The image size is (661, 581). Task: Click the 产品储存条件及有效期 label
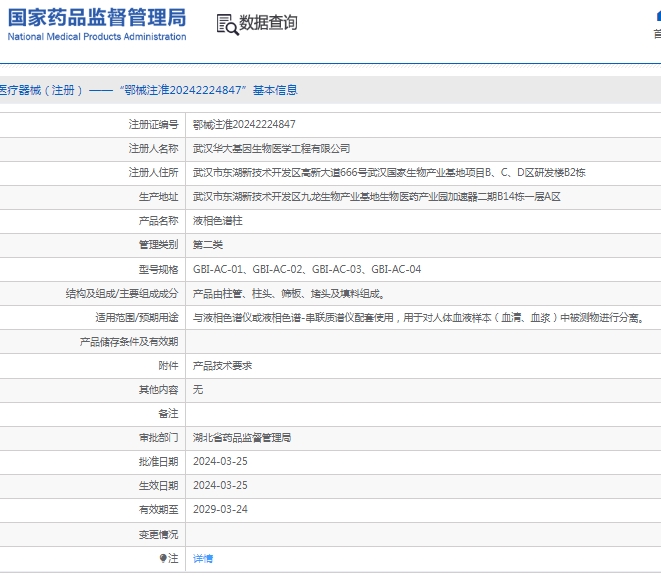tap(129, 342)
